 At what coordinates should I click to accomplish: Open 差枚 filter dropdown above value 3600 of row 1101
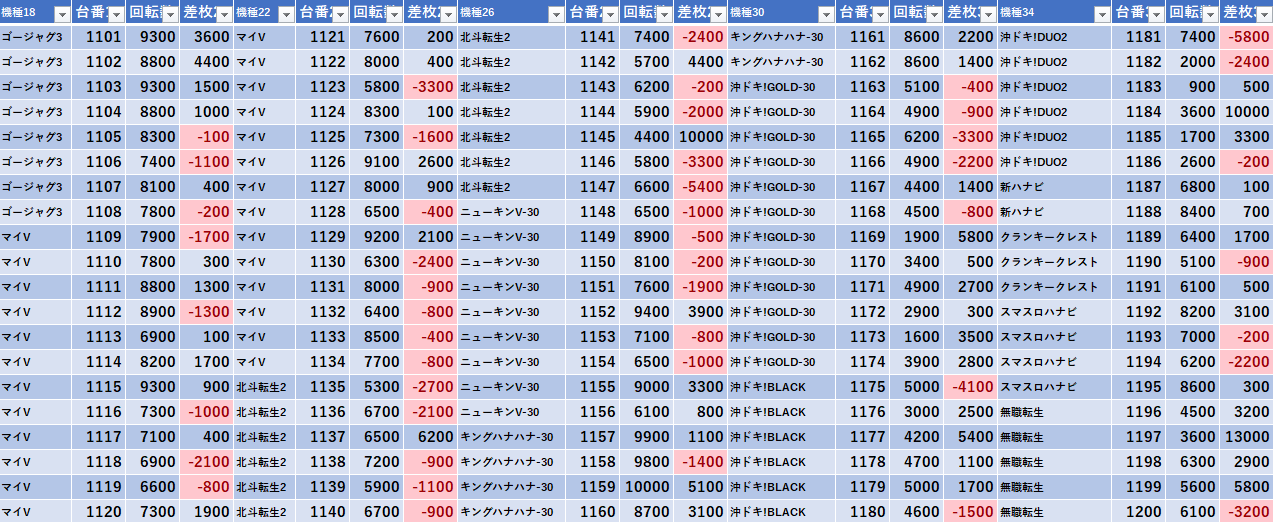tap(224, 14)
